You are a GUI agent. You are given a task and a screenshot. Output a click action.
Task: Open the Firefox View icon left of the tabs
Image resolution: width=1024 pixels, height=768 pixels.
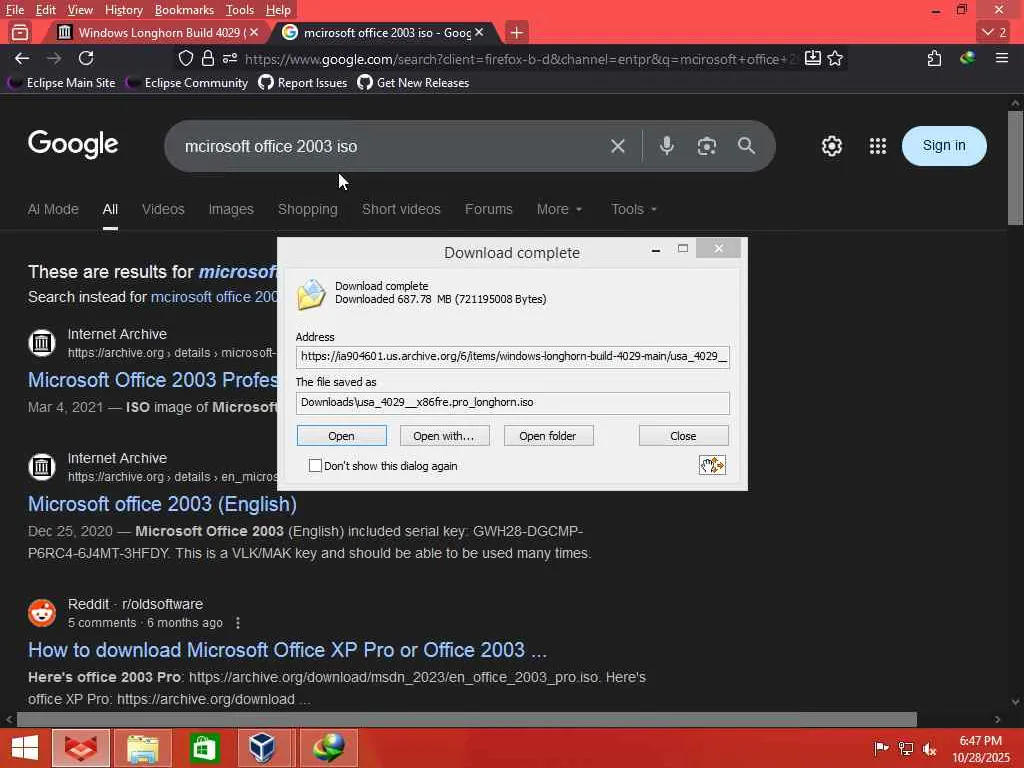(x=20, y=32)
